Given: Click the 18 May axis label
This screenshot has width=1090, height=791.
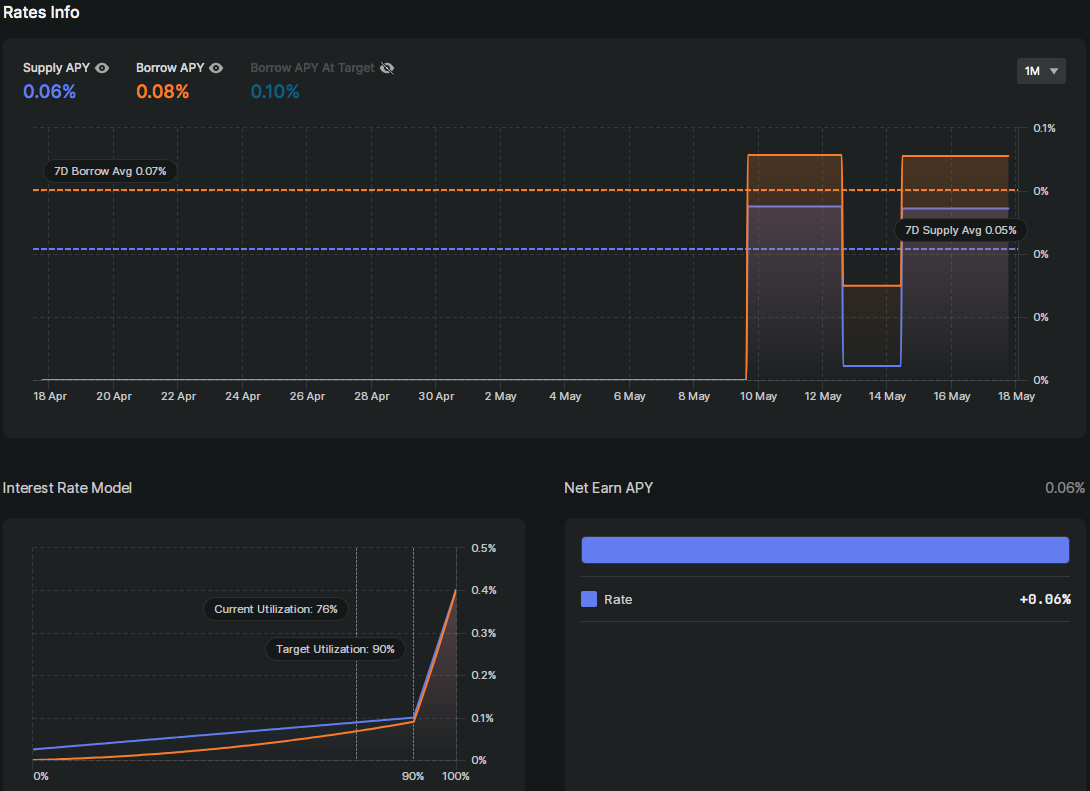Looking at the screenshot, I should pos(1016,396).
